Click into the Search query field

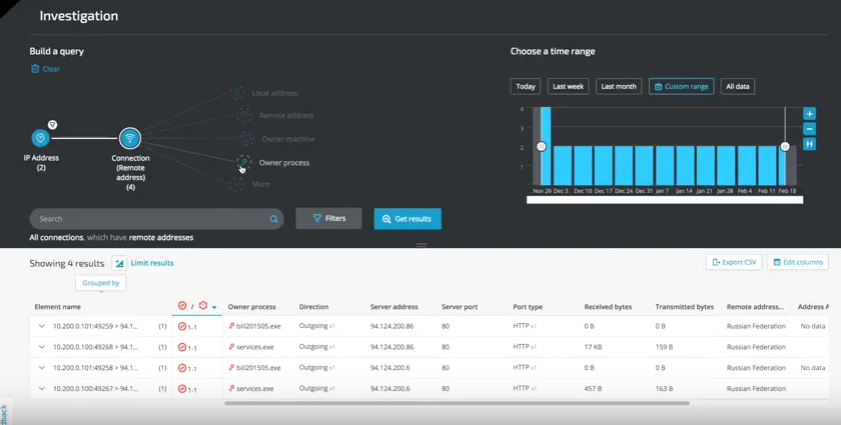click(x=150, y=218)
